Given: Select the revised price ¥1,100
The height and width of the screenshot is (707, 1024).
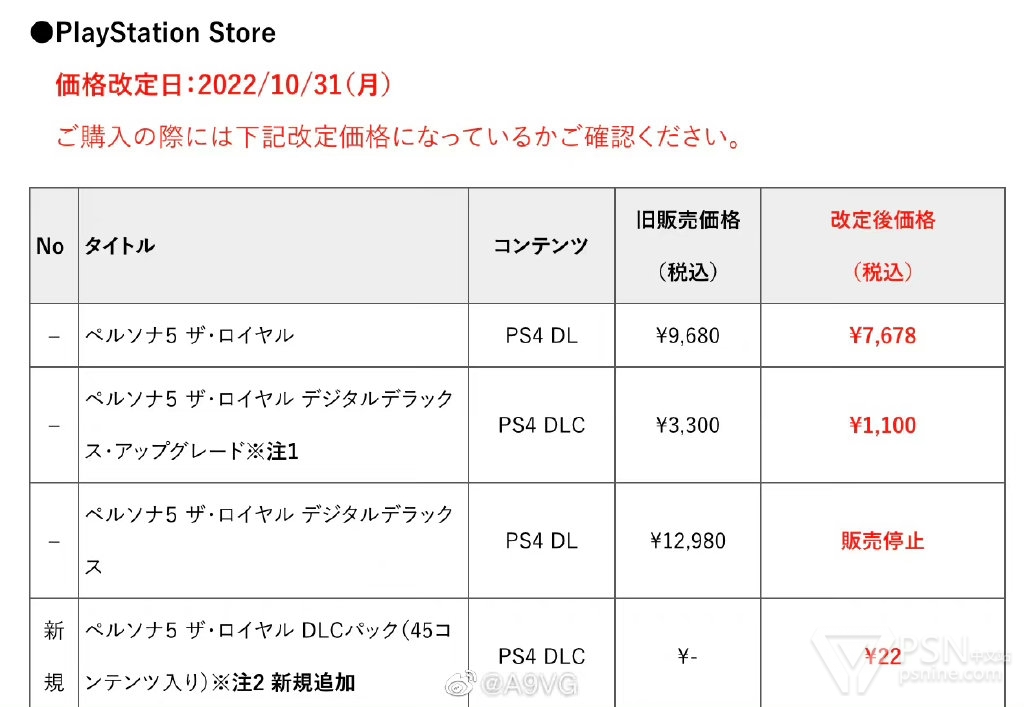Looking at the screenshot, I should [x=883, y=425].
